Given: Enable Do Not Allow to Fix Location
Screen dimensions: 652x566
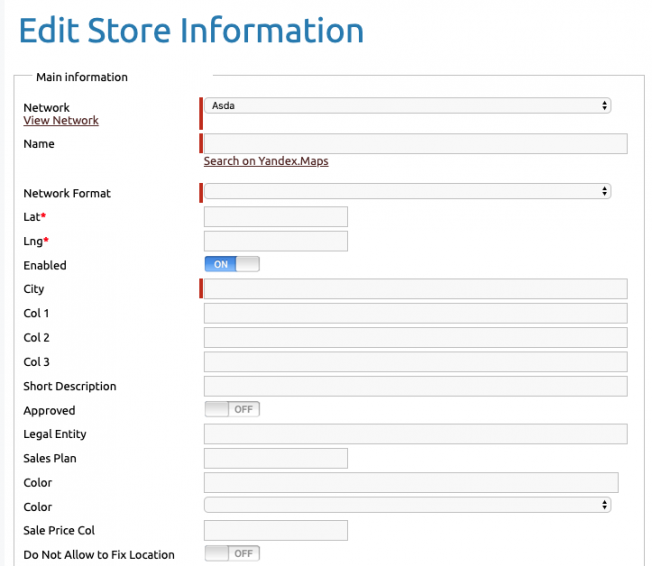Looking at the screenshot, I should 232,554.
